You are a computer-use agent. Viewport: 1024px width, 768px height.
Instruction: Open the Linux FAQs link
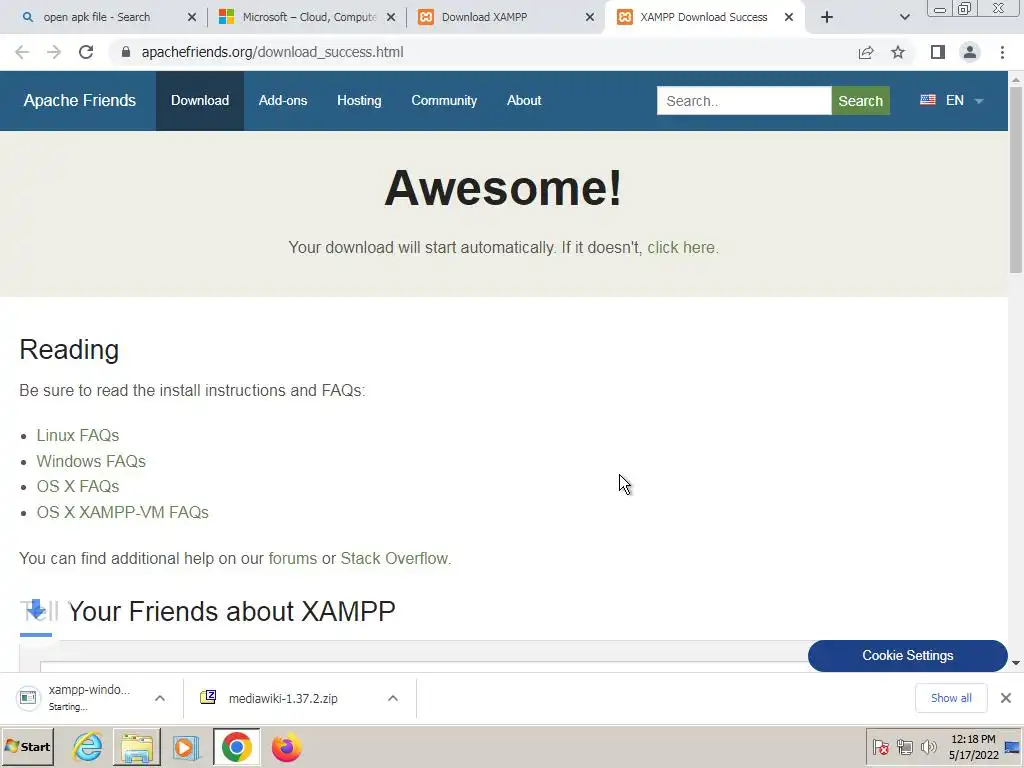coord(78,435)
